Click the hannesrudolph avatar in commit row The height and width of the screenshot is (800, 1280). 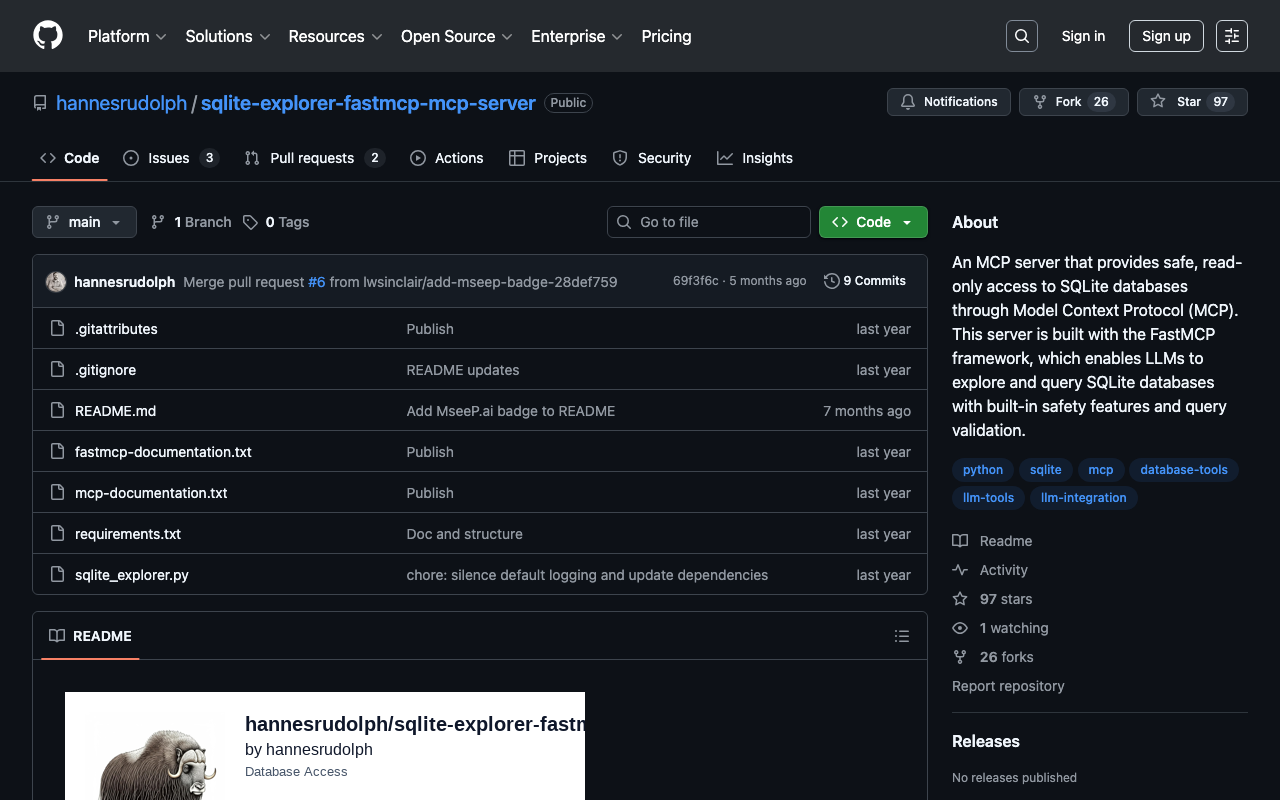[56, 282]
